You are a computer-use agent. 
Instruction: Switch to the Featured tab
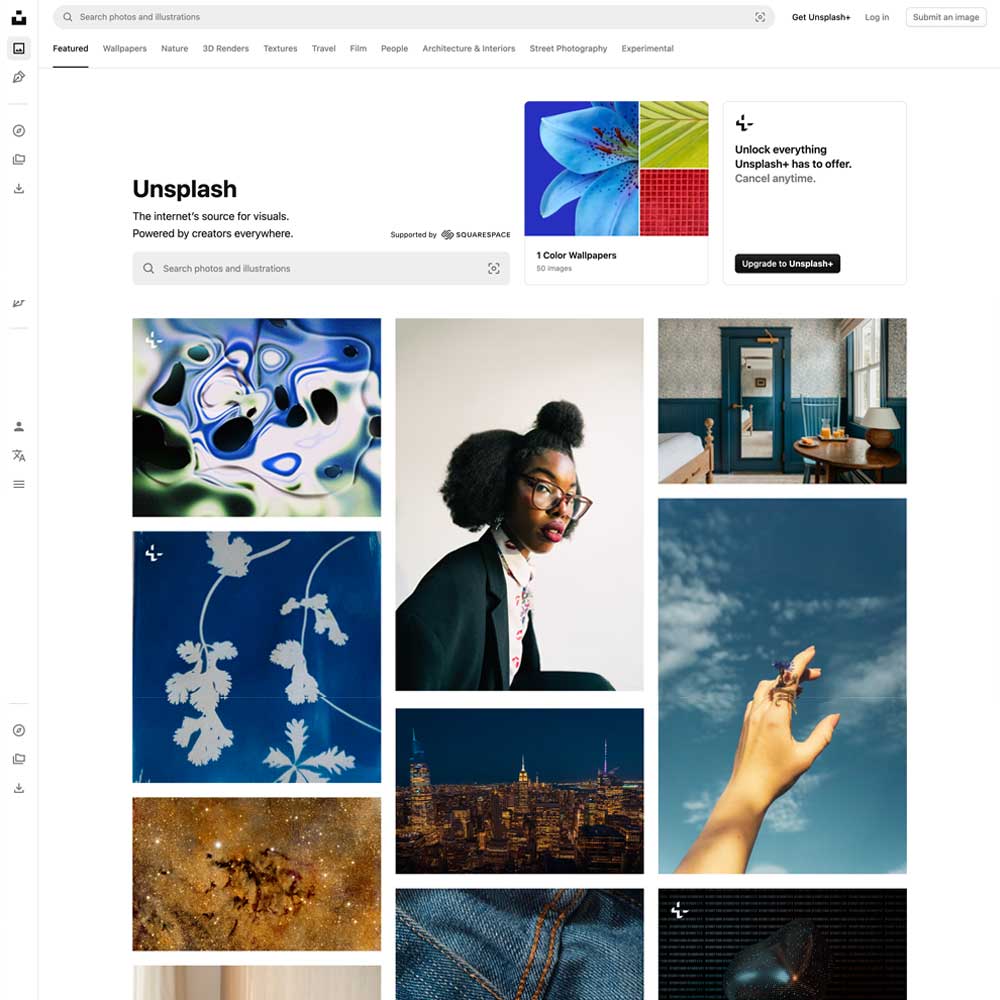point(70,48)
